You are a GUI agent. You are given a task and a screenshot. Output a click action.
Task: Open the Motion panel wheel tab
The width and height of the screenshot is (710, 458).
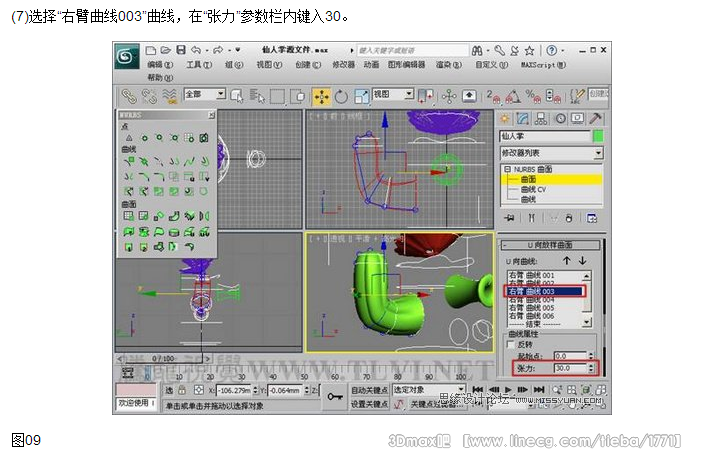click(561, 119)
